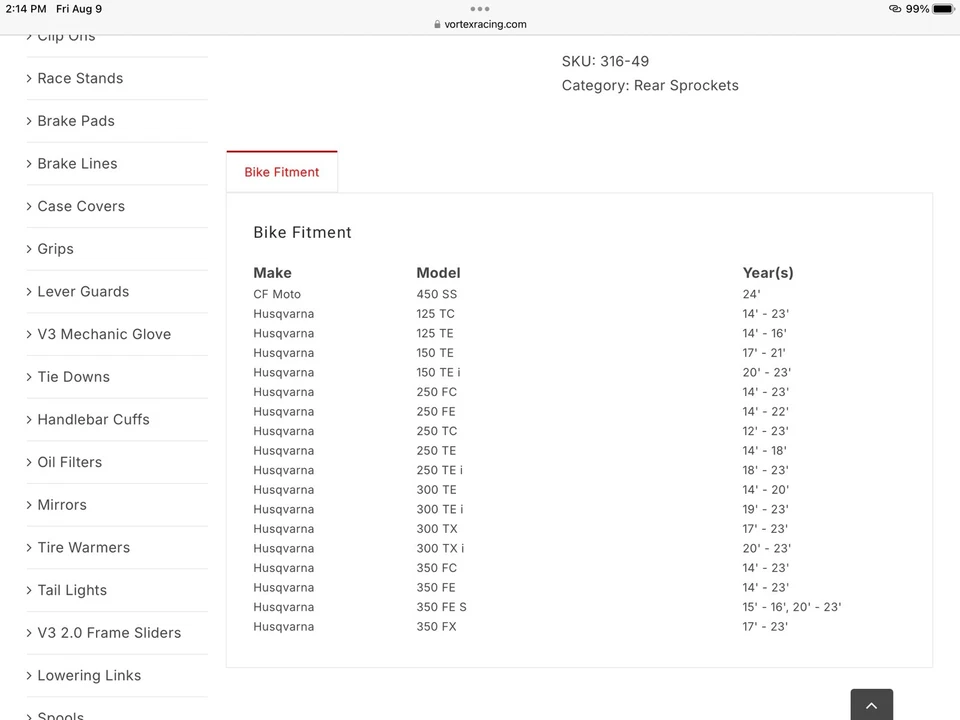Tap the Fri Aug 9 date in status bar
This screenshot has width=960, height=720.
[x=79, y=9]
